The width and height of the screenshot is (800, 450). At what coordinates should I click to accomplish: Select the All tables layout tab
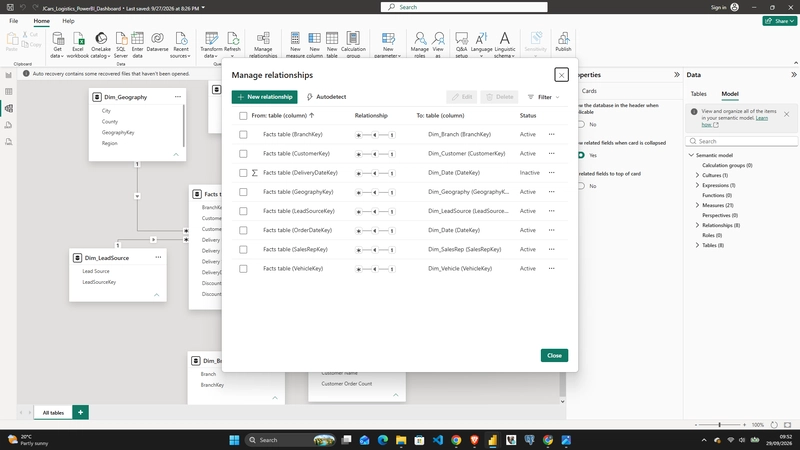[x=53, y=412]
